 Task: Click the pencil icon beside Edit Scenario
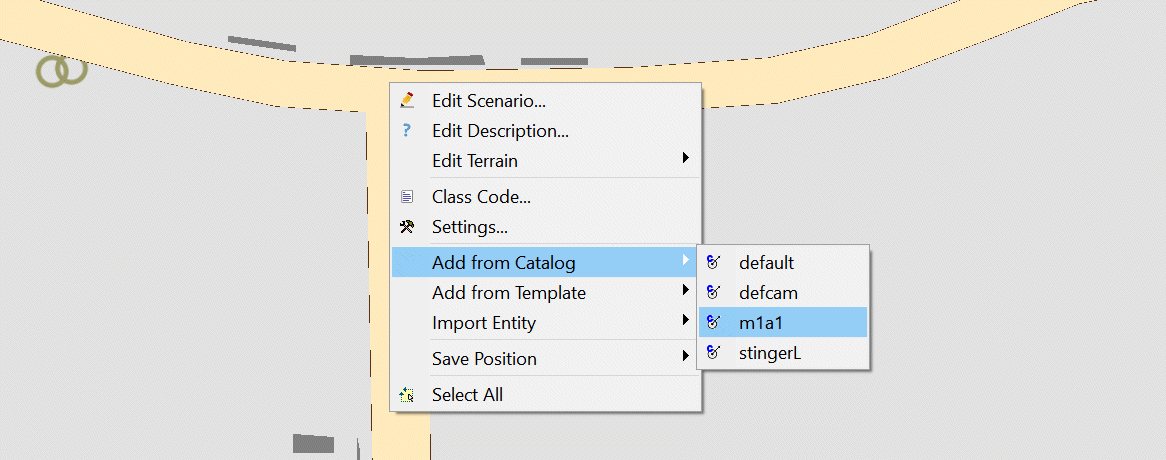(406, 100)
